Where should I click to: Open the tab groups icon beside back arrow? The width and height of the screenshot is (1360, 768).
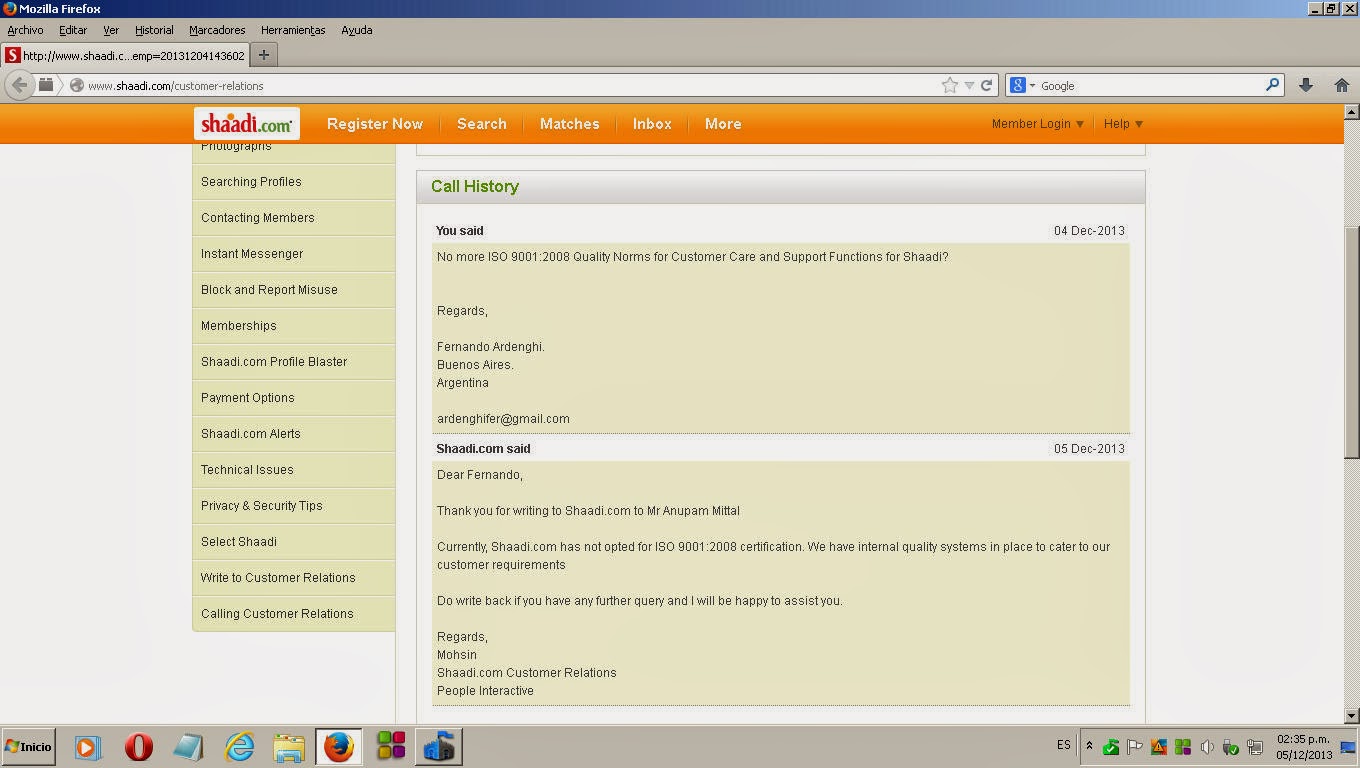click(46, 85)
